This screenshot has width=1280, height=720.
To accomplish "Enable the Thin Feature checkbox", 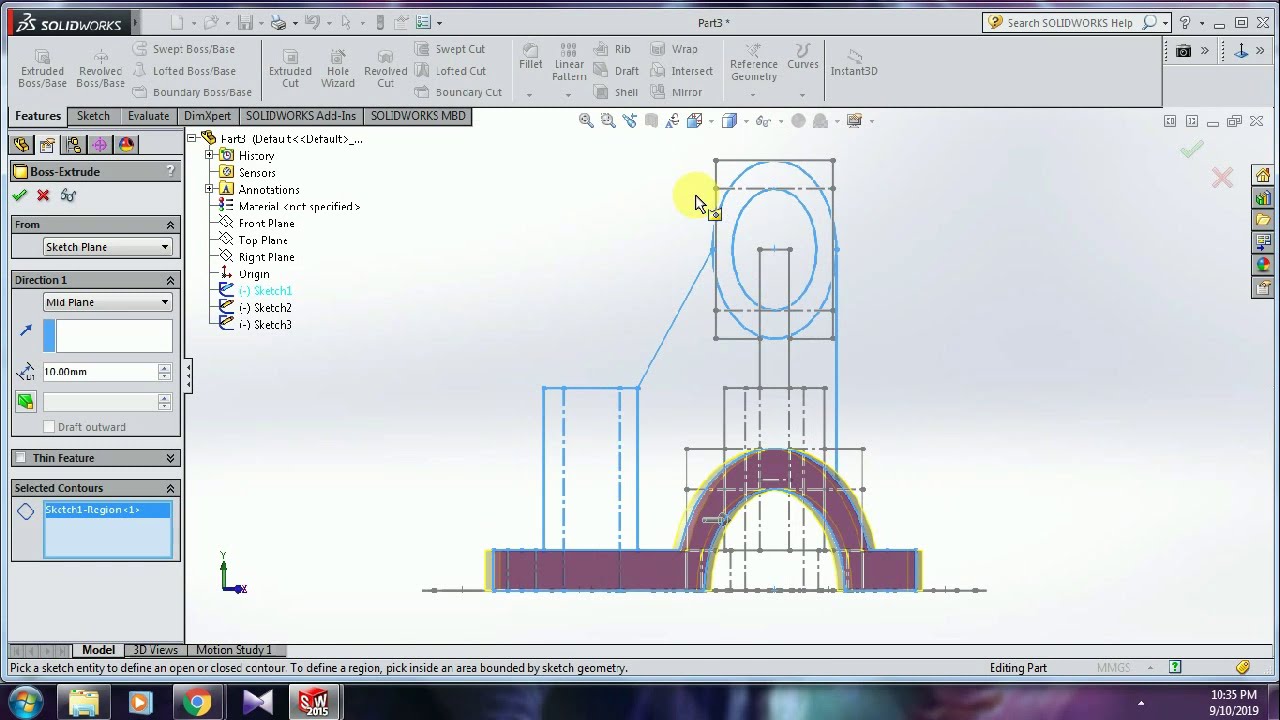I will point(20,458).
